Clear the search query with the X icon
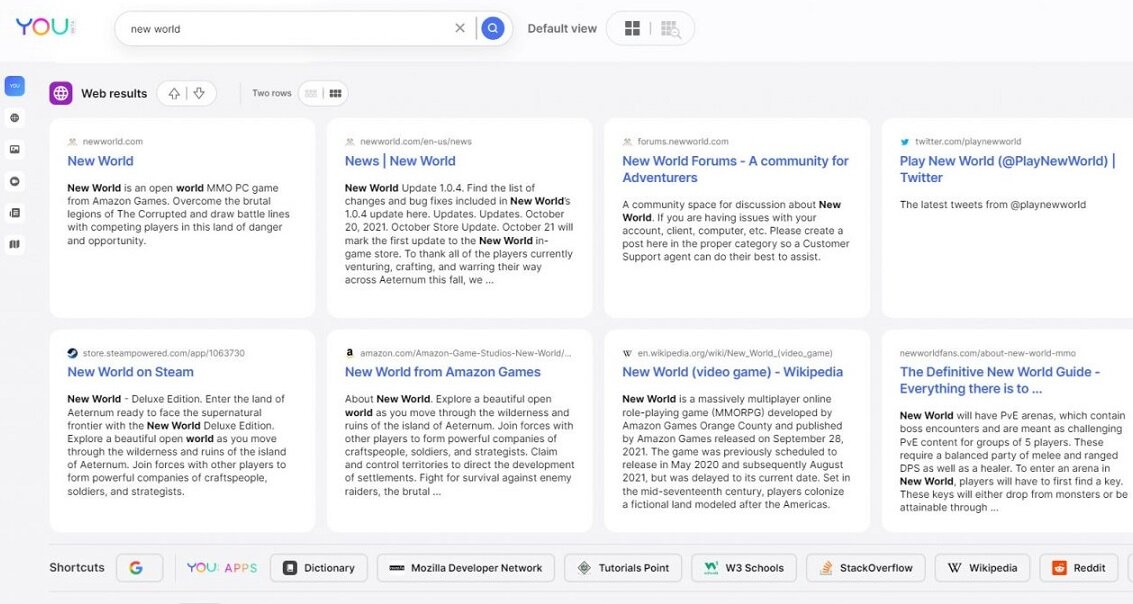This screenshot has width=1133, height=604. click(x=460, y=28)
